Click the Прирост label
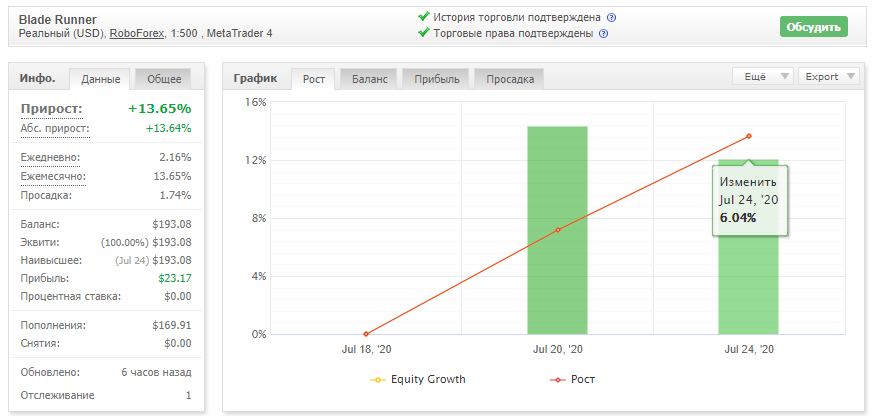The width and height of the screenshot is (874, 416). click(51, 109)
